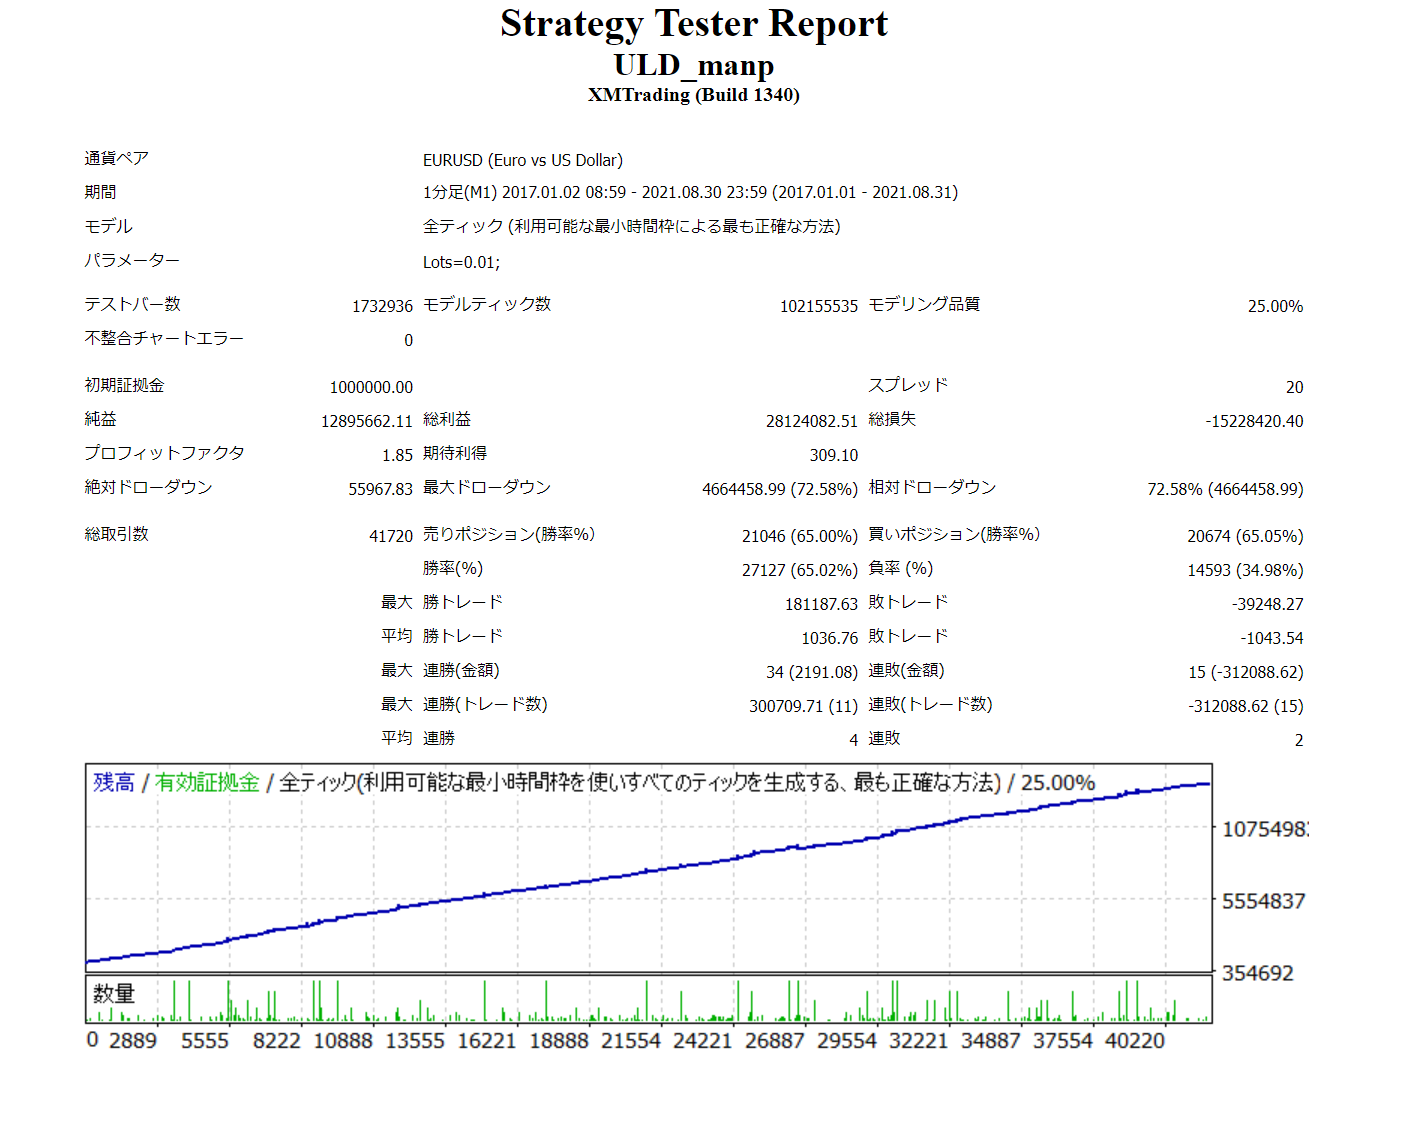Select the スプレッド label
This screenshot has height=1142, width=1401.
907,385
